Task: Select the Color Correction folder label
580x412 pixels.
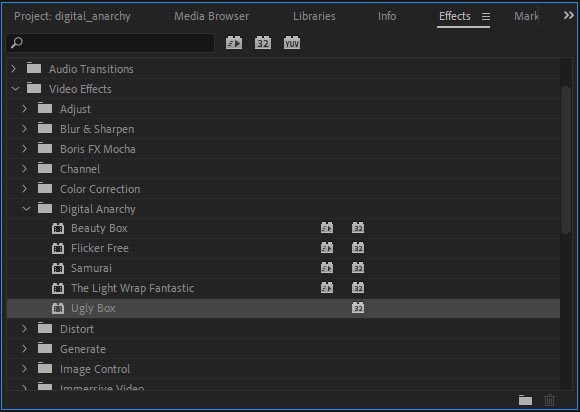Action: pos(100,189)
